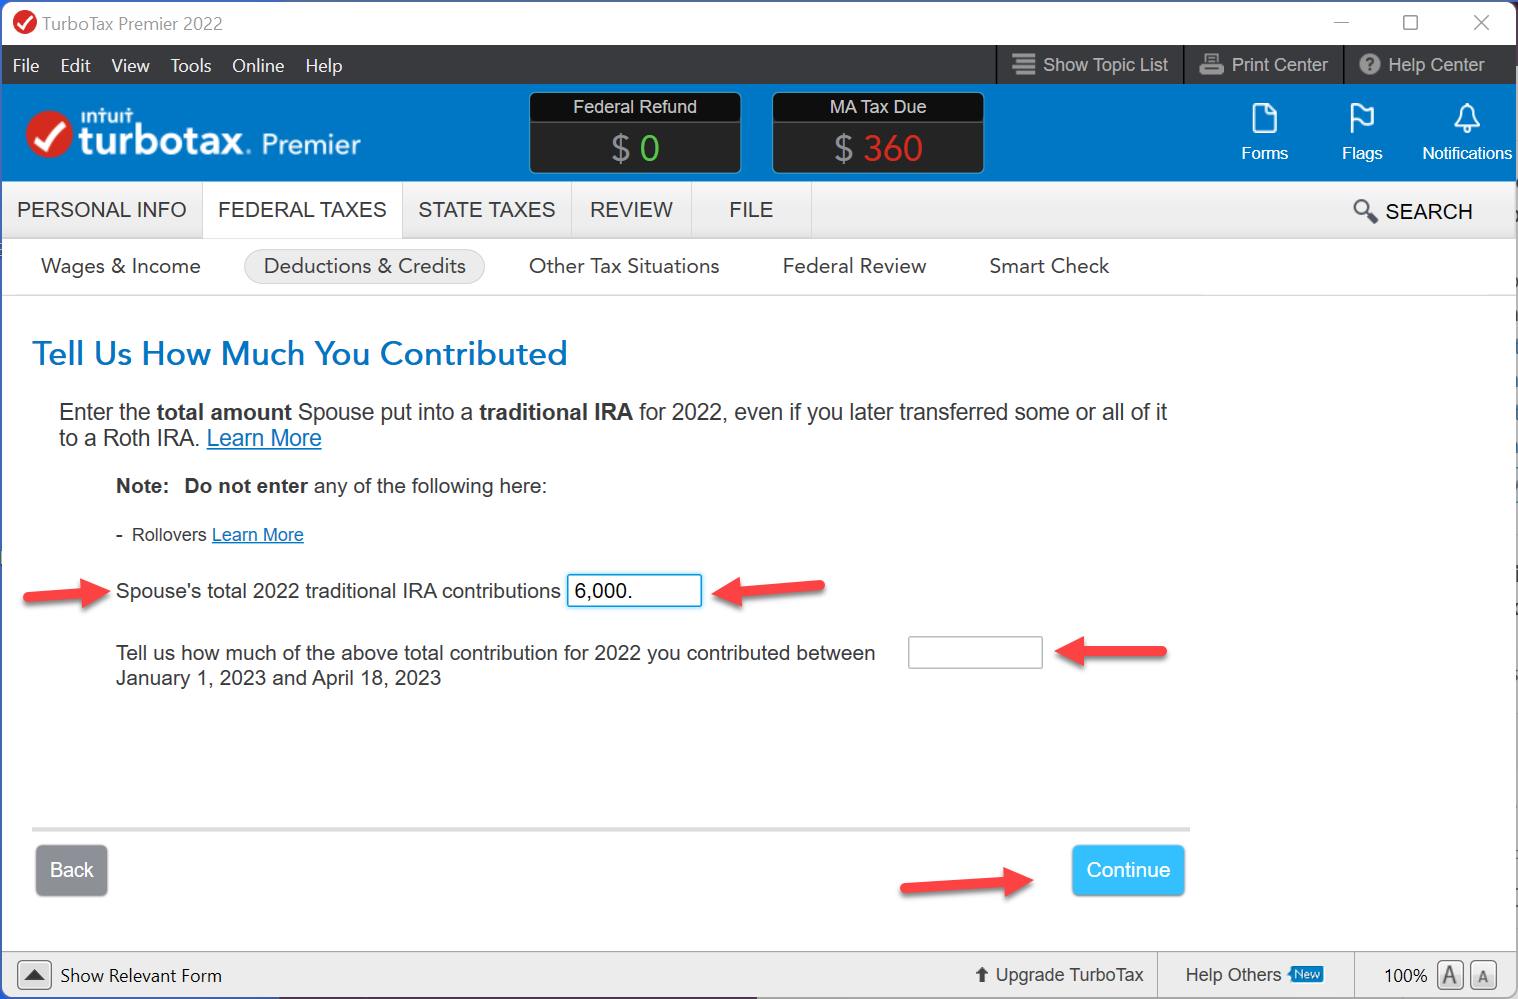Switch to the File tab
Image resolution: width=1518 pixels, height=999 pixels.
click(x=751, y=210)
